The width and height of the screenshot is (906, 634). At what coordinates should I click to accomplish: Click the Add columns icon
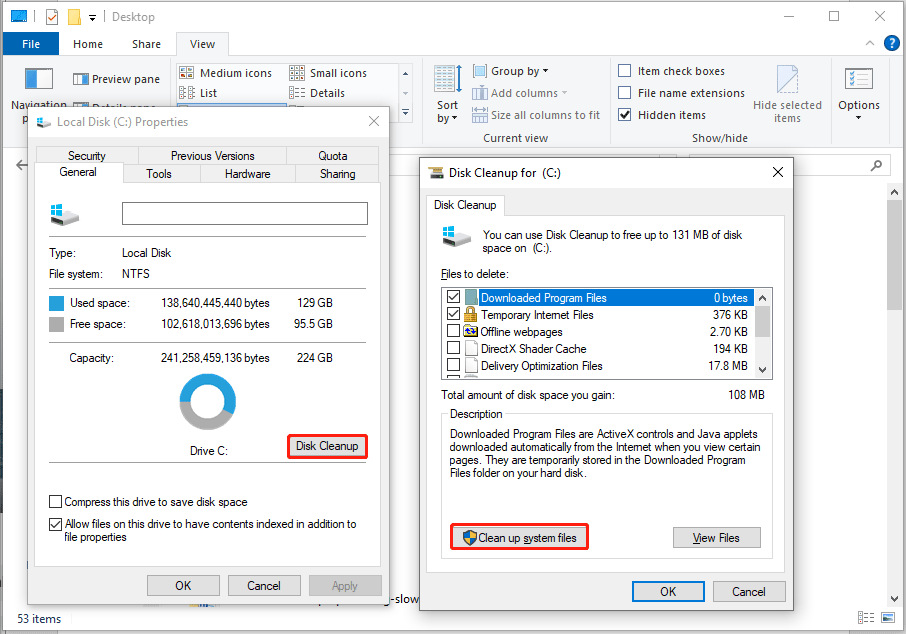[x=480, y=92]
